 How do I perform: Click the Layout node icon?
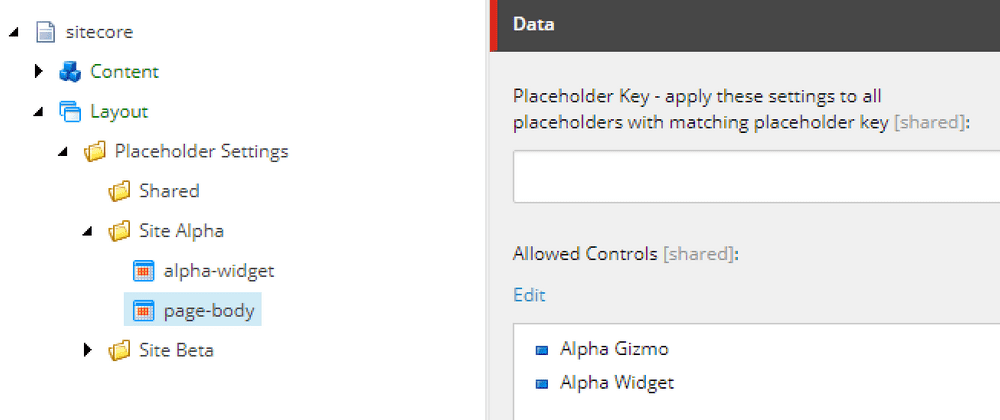[69, 111]
